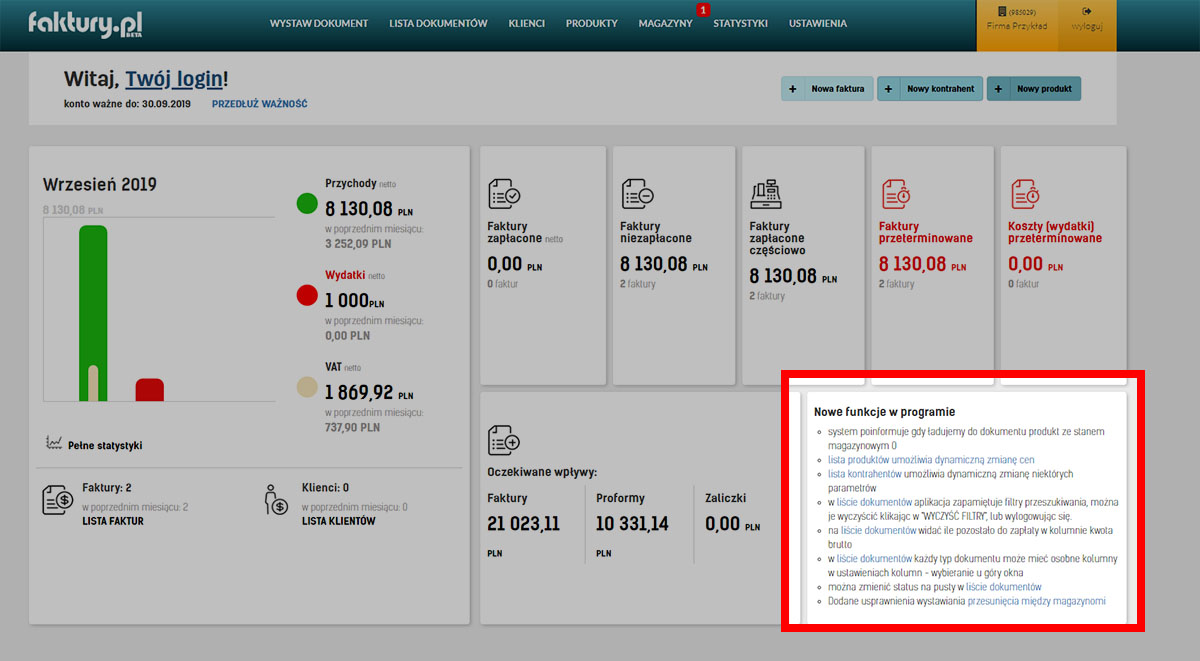
Task: Add a new contractor via Nowy kontrahent
Action: [x=930, y=89]
